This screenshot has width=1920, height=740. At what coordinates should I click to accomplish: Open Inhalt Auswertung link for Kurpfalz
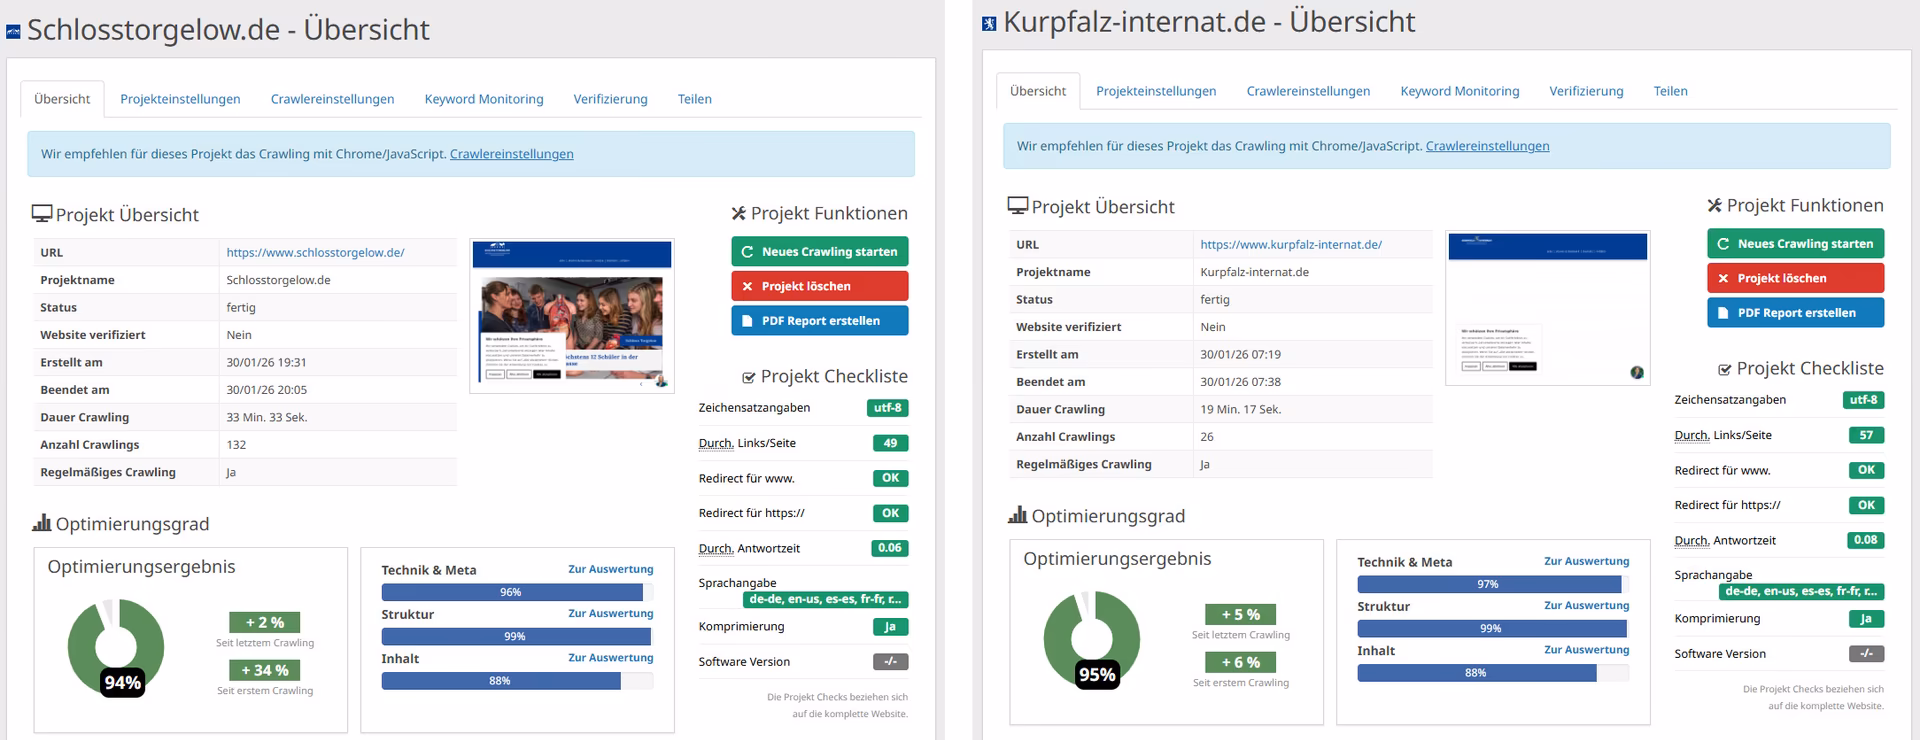click(1587, 649)
